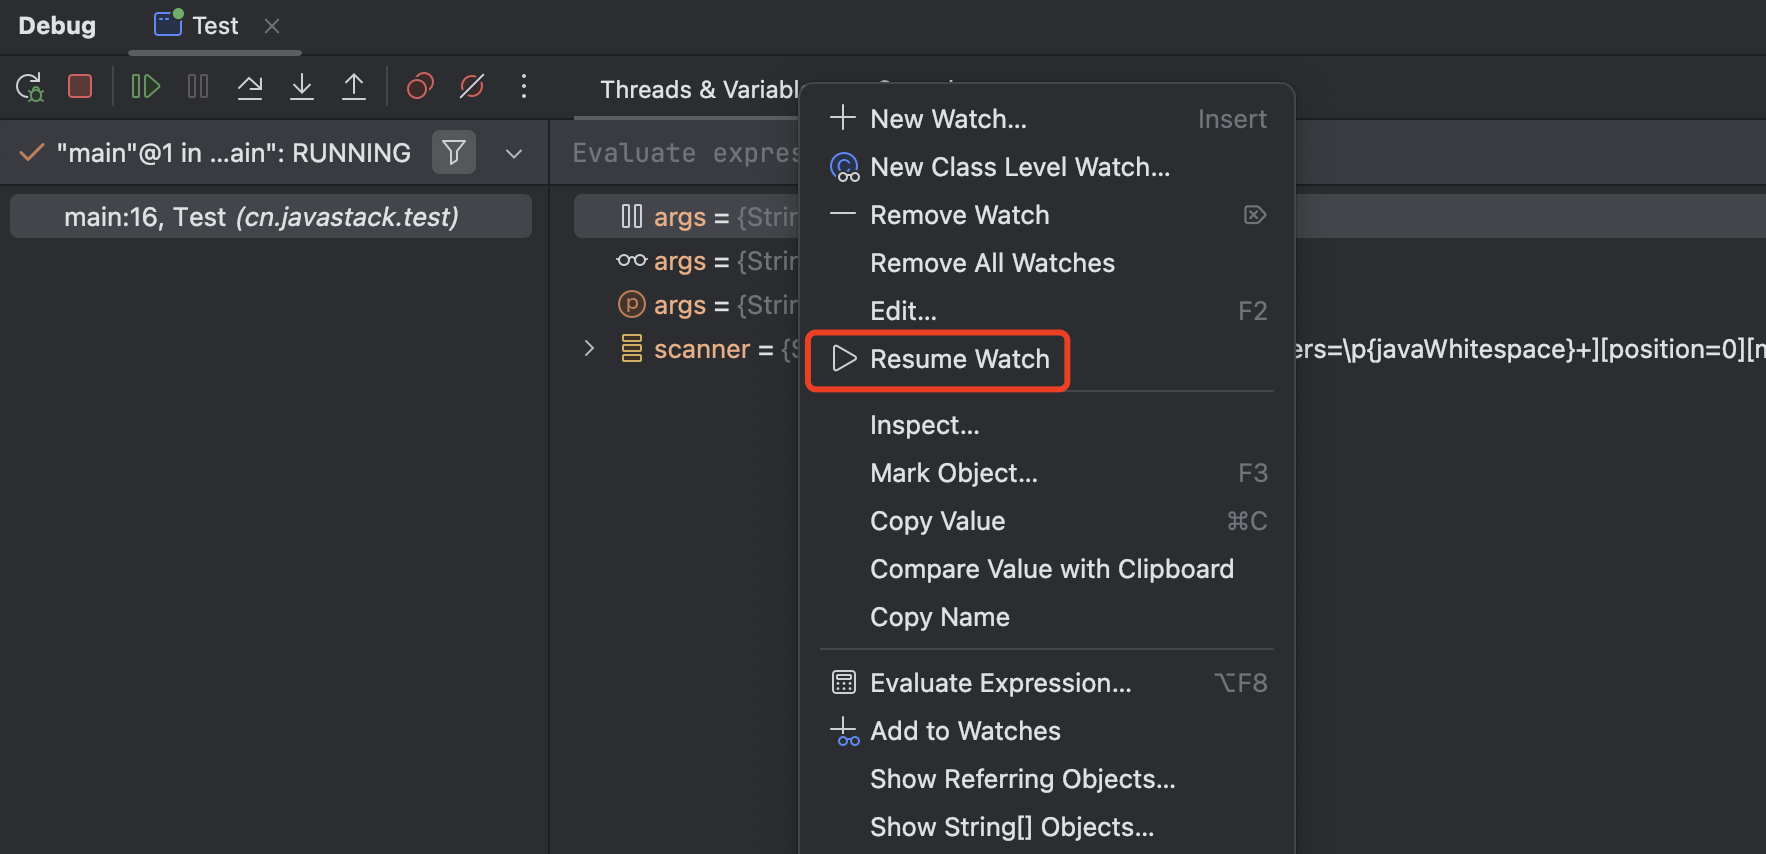The height and width of the screenshot is (854, 1766).
Task: Stop the debug session
Action: [x=80, y=87]
